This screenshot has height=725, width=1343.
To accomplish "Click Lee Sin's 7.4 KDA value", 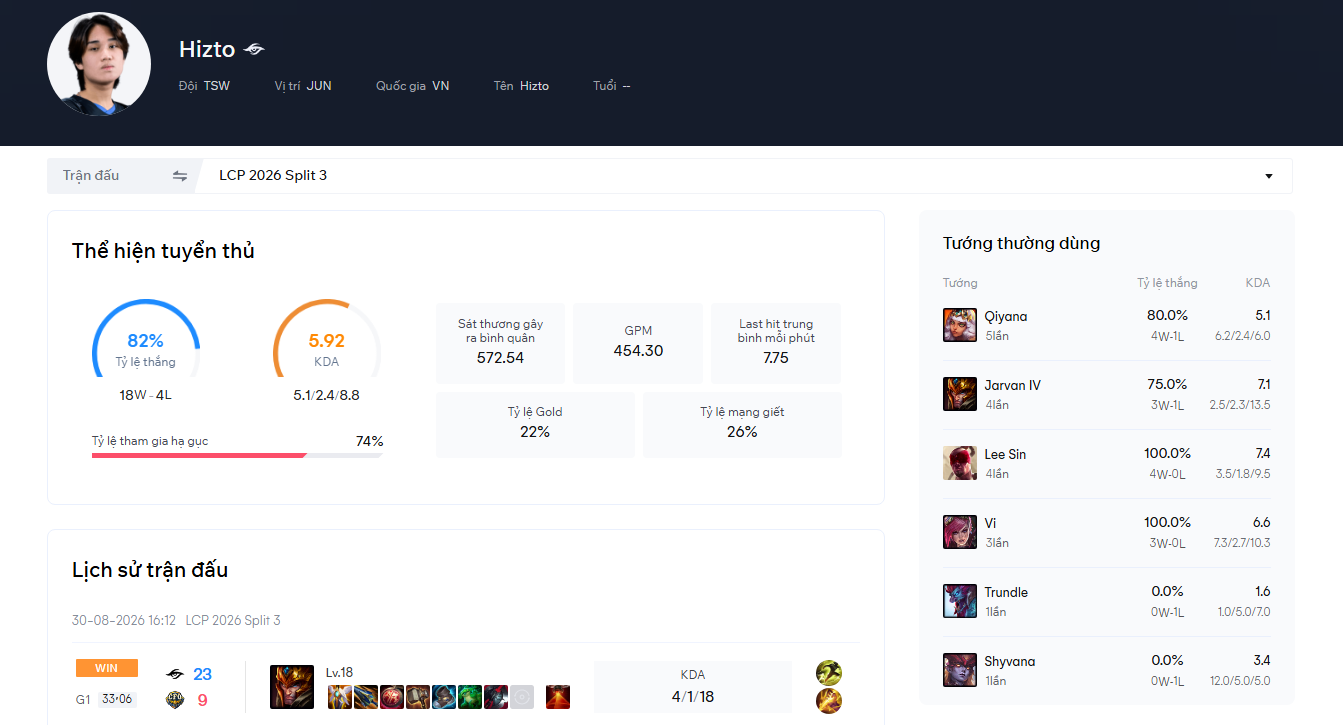I will [1263, 454].
